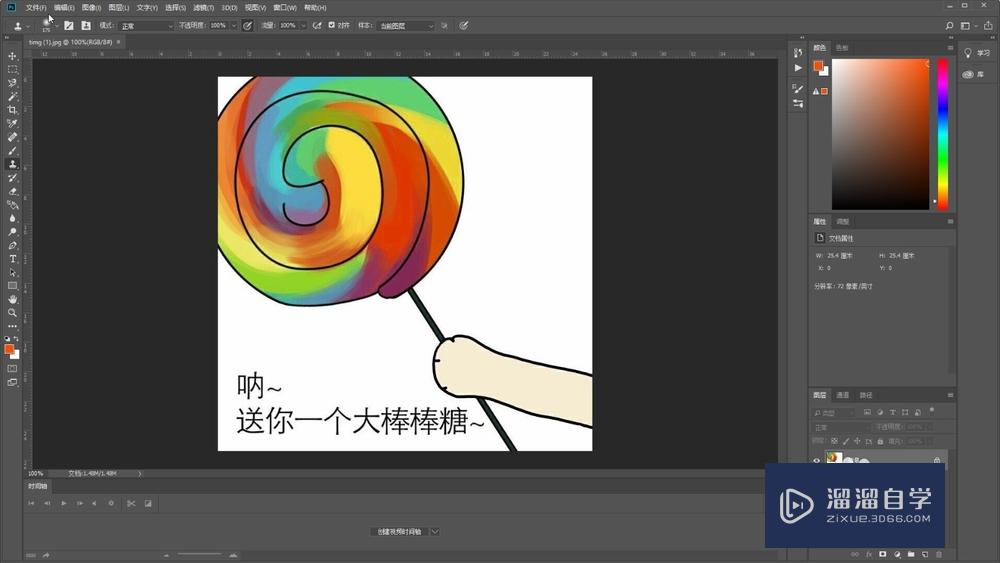Toggle airbrush build-up mode

317,26
